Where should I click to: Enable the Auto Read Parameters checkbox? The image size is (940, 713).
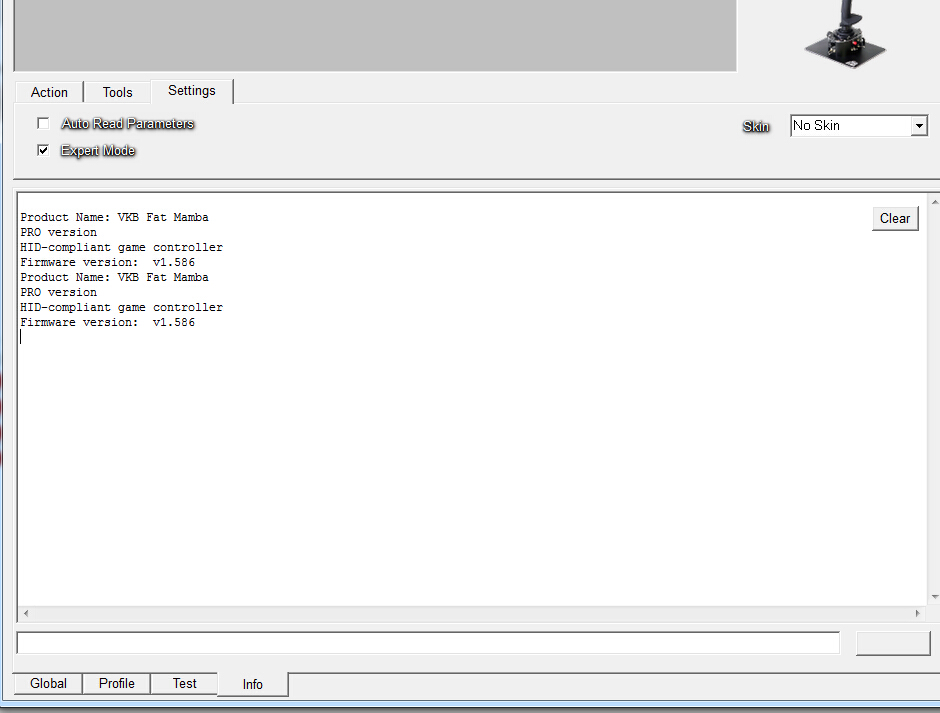coord(43,124)
